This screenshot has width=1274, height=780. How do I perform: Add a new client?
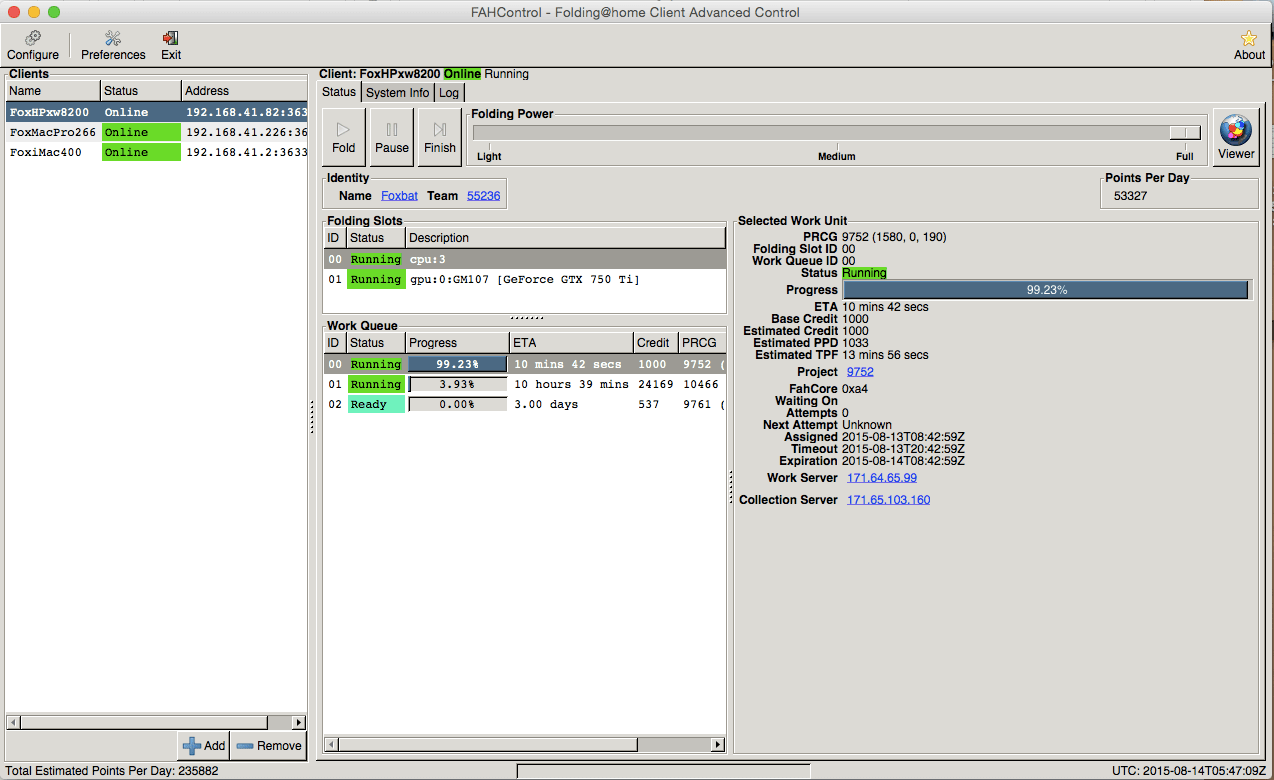click(x=204, y=746)
